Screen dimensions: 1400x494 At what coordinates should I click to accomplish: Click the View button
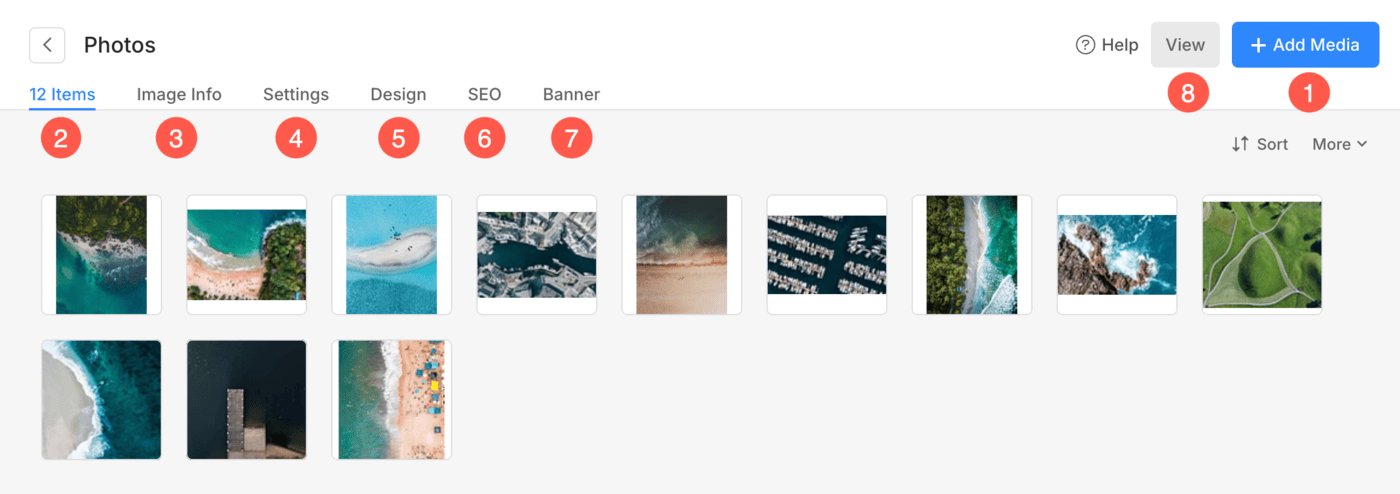click(x=1185, y=45)
